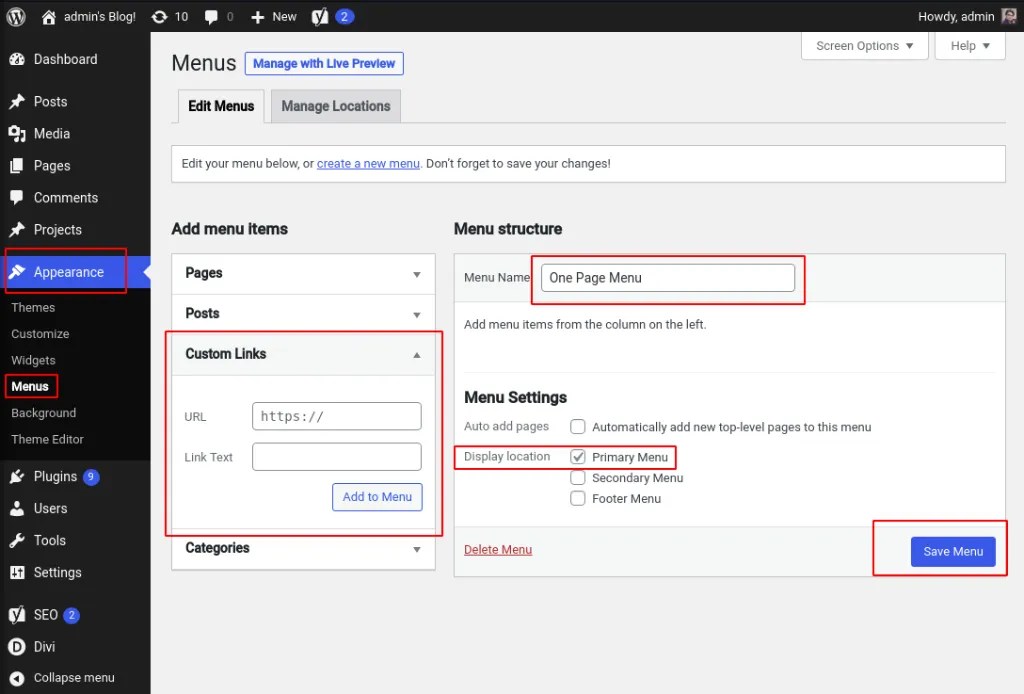The width and height of the screenshot is (1024, 694).
Task: Open the Plugins sidebar icon
Action: click(17, 476)
